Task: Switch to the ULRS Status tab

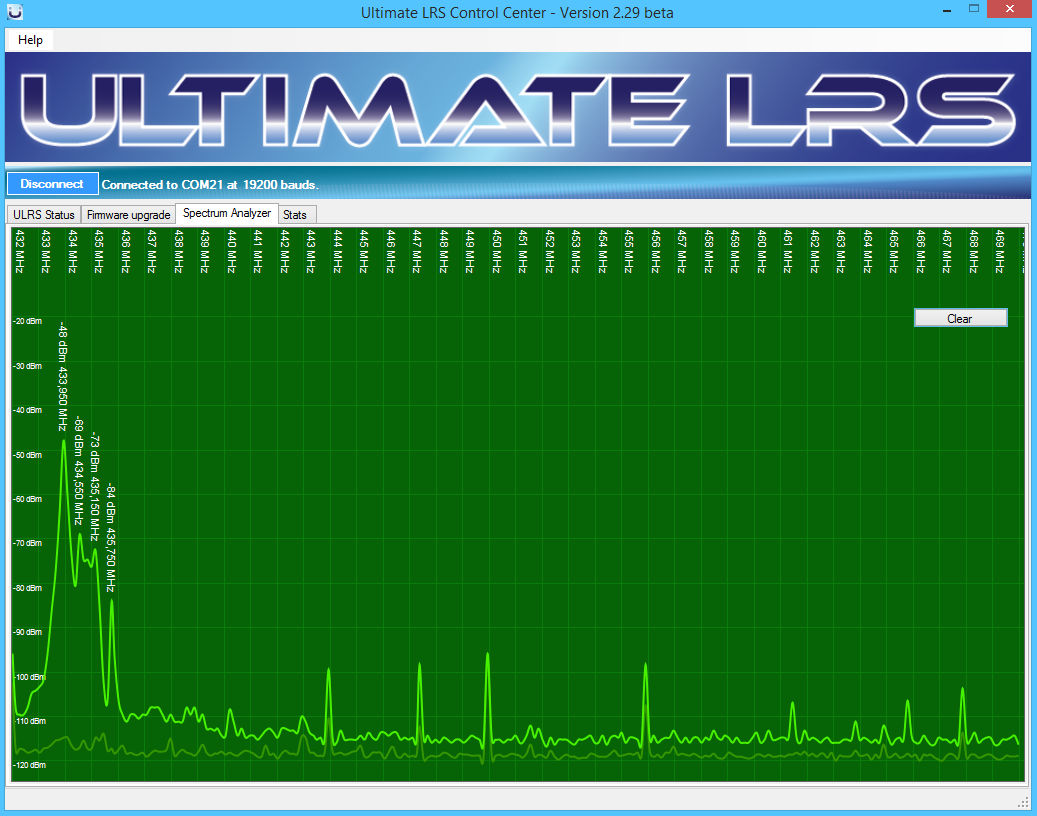Action: (x=44, y=214)
